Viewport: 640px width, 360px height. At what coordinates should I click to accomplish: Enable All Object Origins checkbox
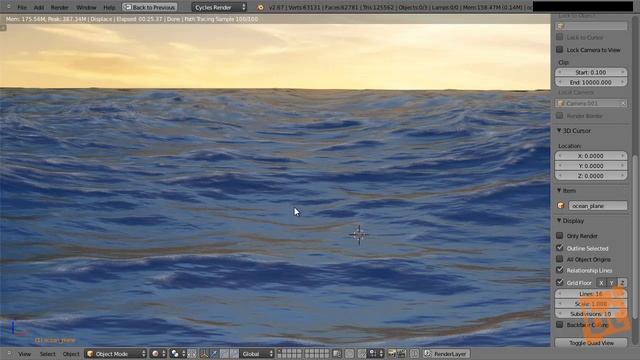point(560,259)
